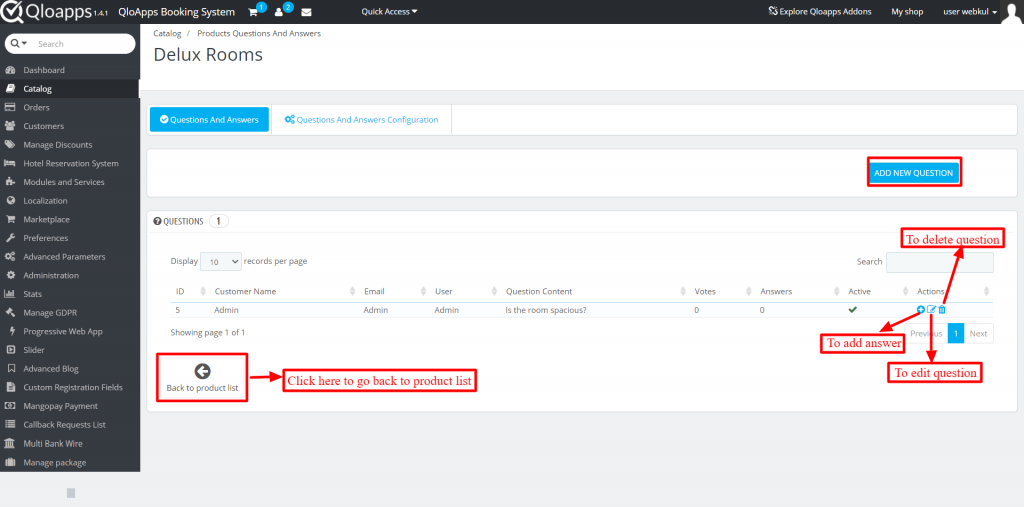Click the Back to product list button

click(202, 378)
